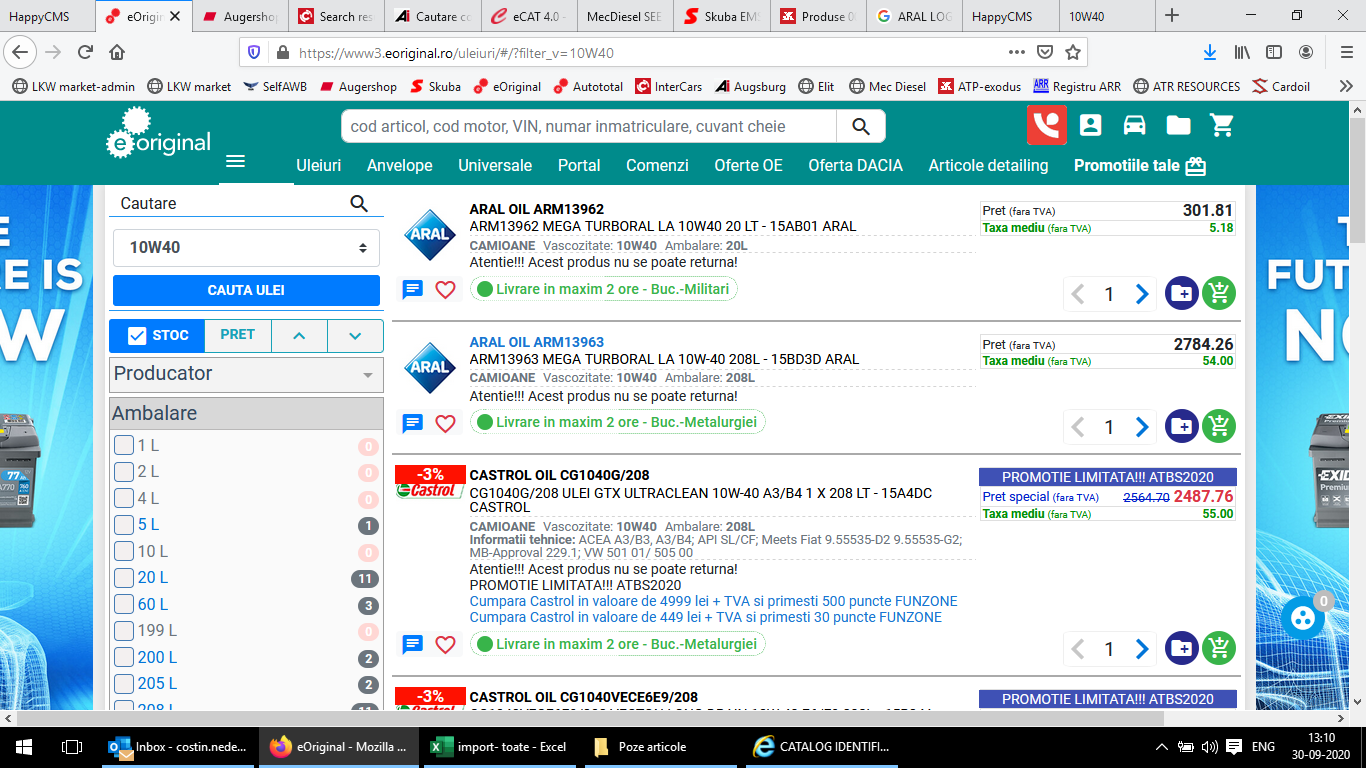Open comment icon for ARM13962
The image size is (1366, 768).
point(412,290)
